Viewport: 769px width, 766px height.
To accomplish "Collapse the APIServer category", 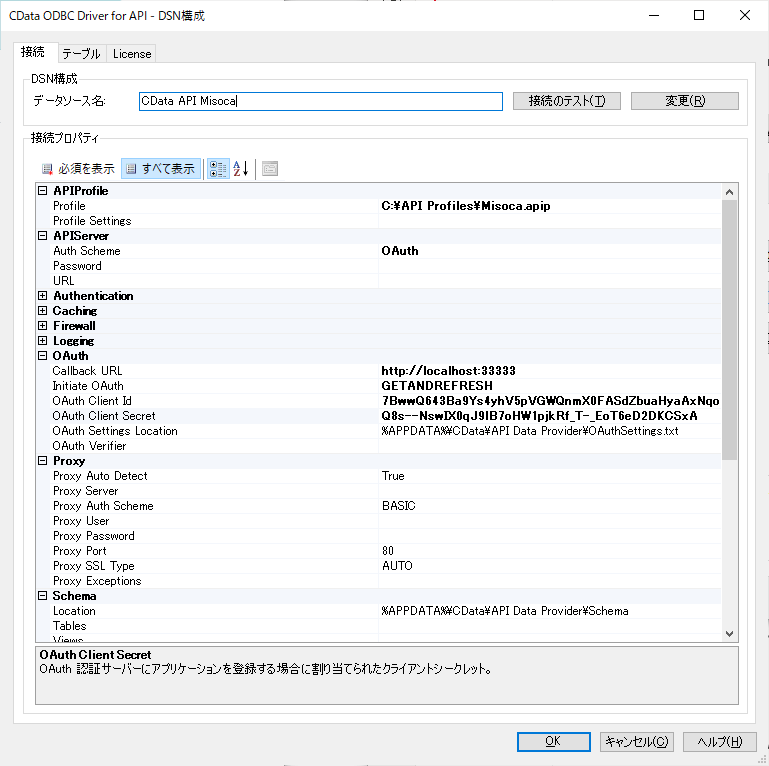I will click(x=43, y=236).
